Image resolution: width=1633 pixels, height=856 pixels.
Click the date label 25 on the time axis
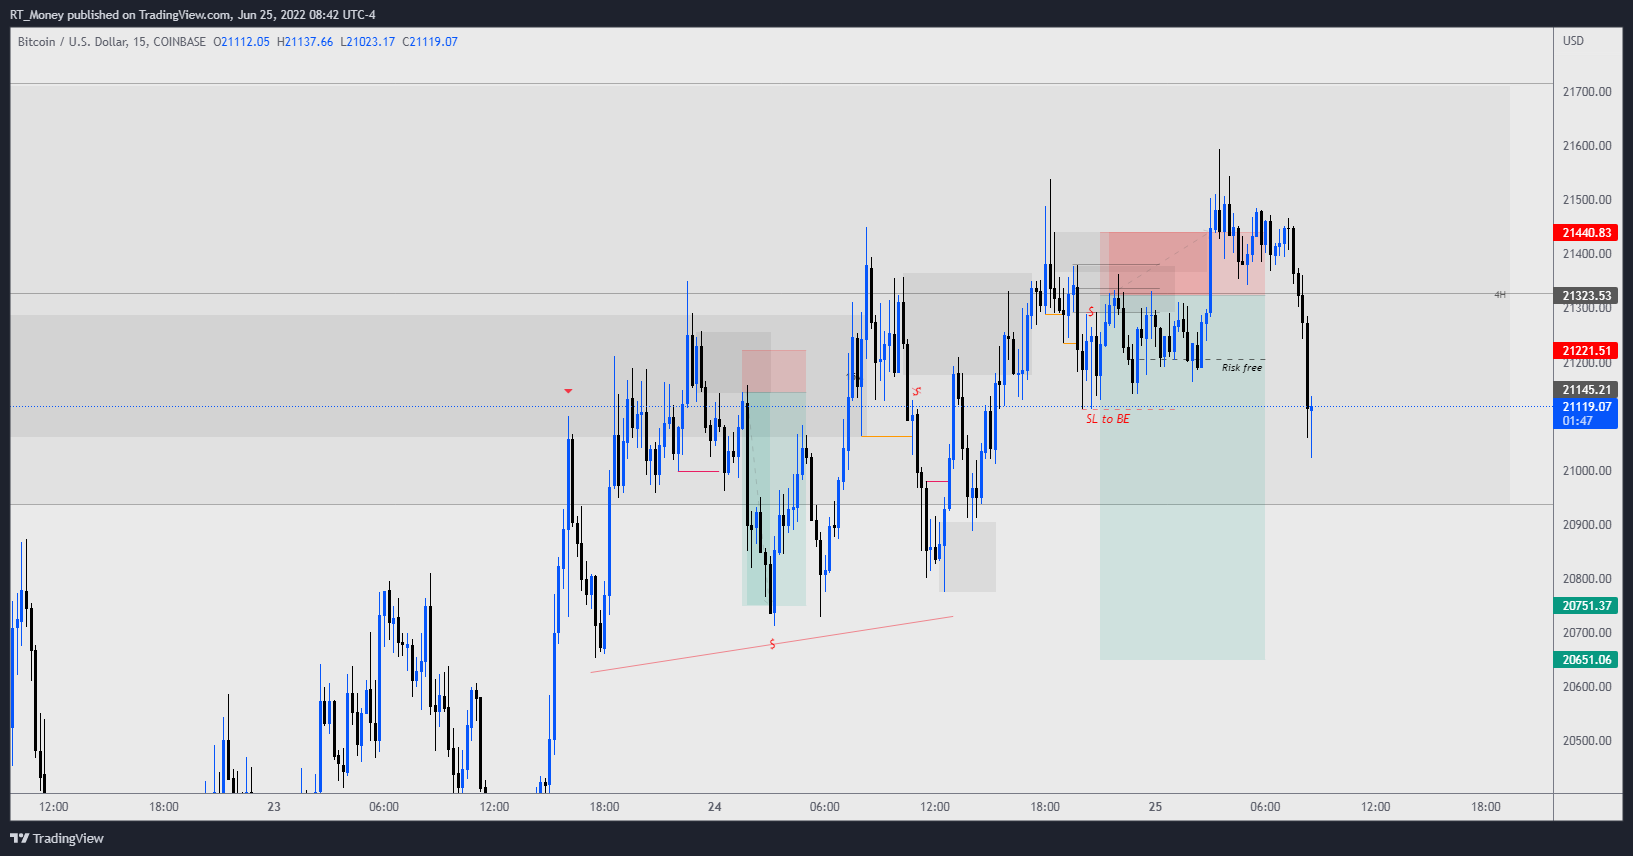[x=1155, y=807]
